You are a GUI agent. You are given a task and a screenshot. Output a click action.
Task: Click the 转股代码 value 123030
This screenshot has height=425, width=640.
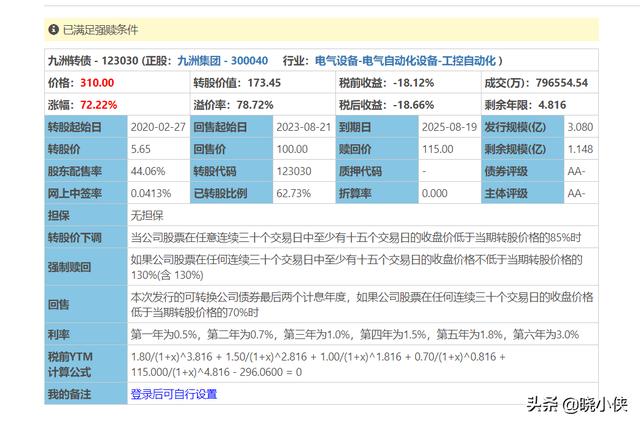click(294, 171)
